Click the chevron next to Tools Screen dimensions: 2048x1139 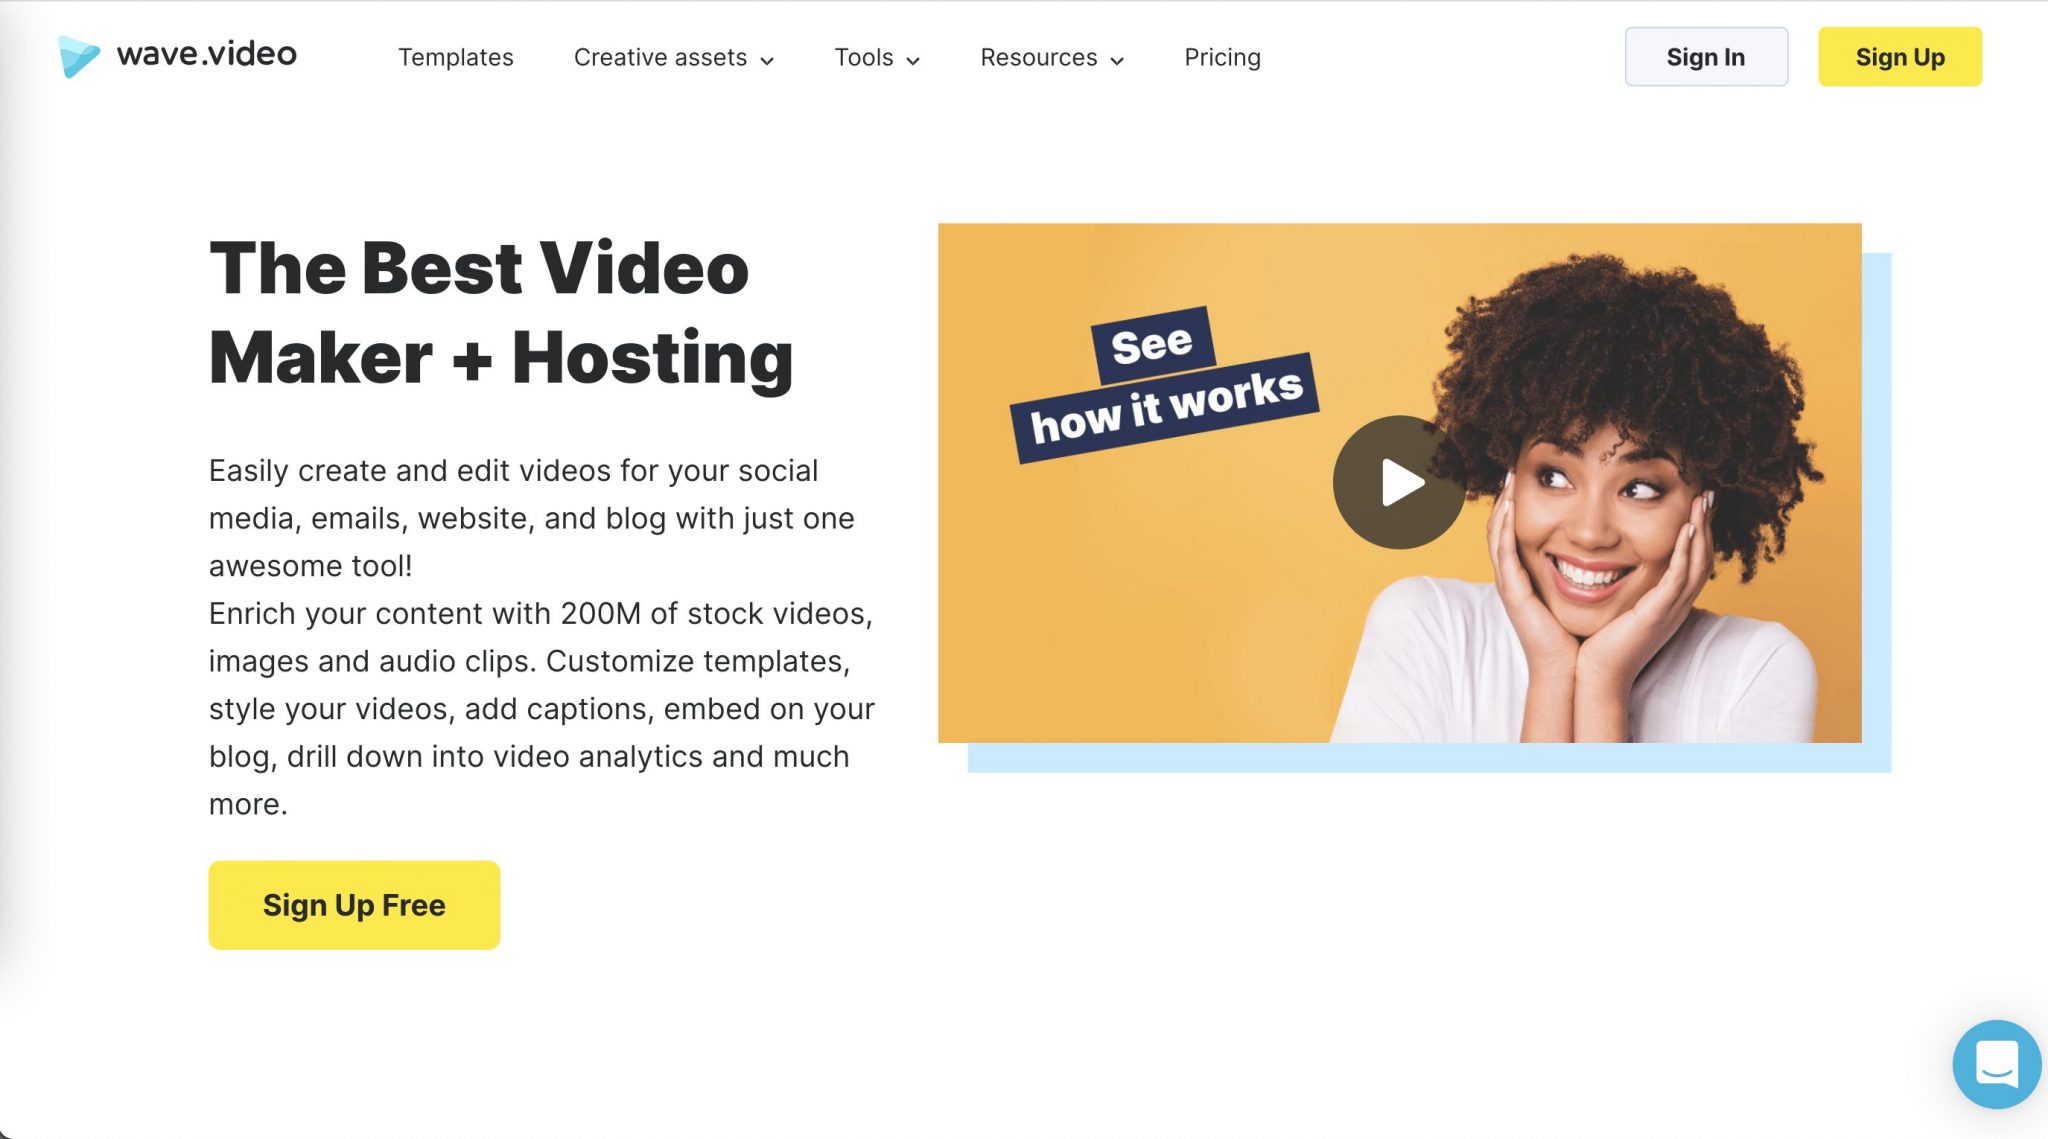913,61
